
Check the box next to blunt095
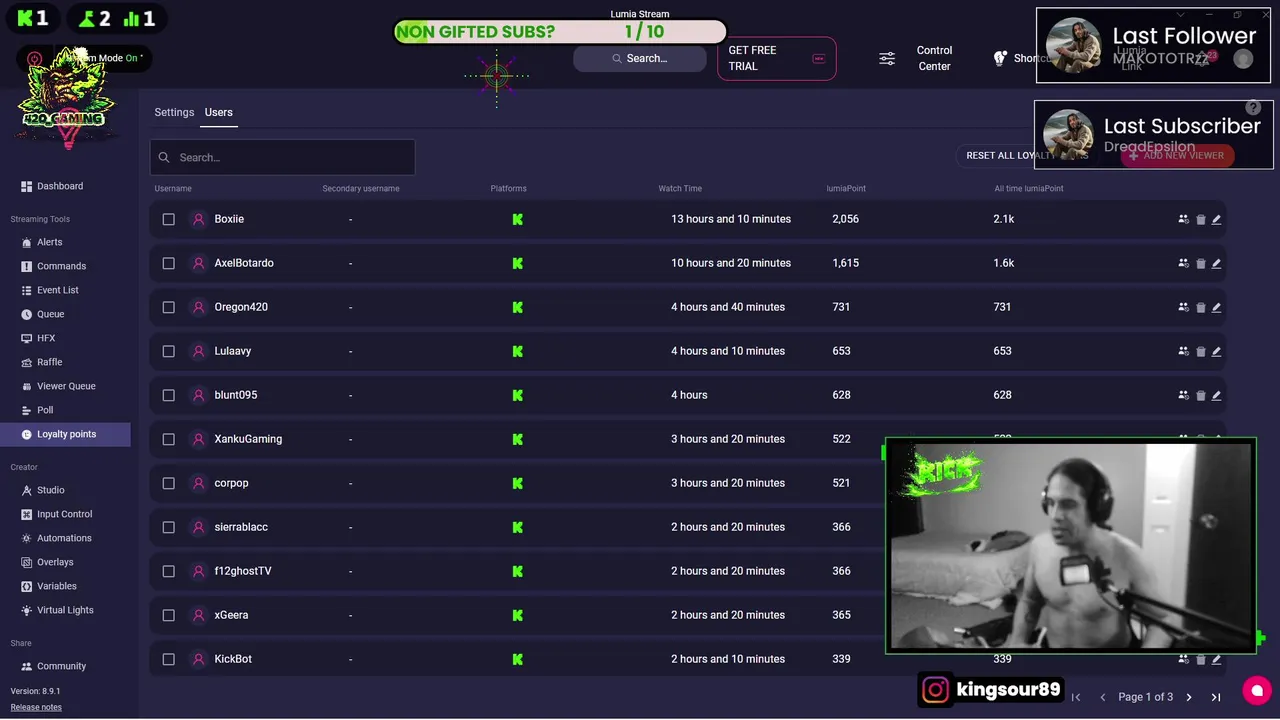(168, 395)
